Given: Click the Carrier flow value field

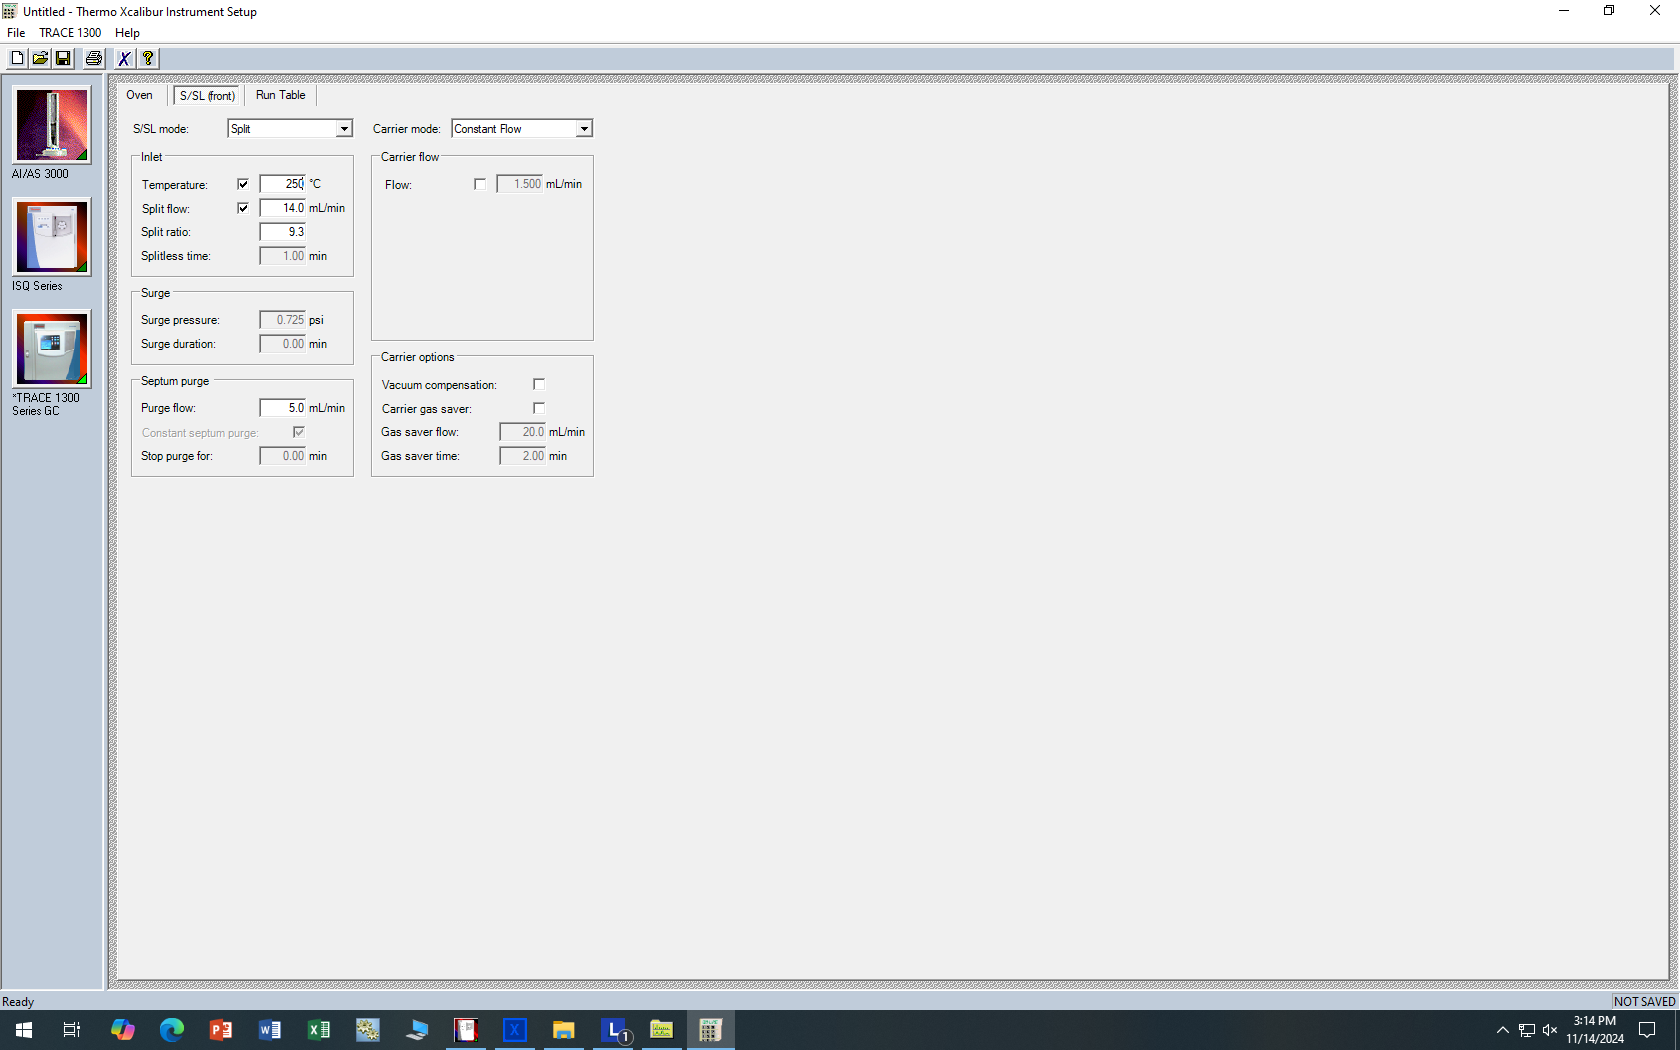Looking at the screenshot, I should tap(520, 184).
